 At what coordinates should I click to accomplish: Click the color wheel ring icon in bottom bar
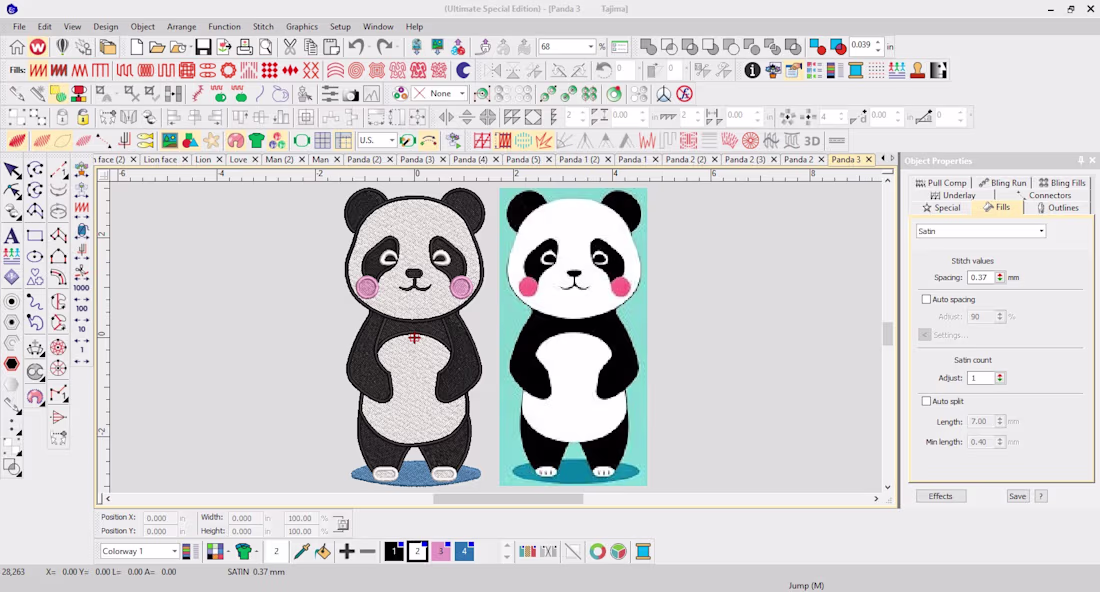[x=597, y=551]
